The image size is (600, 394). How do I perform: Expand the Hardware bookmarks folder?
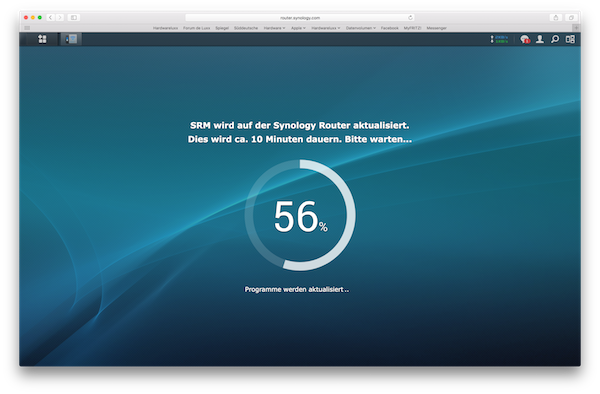coord(274,28)
